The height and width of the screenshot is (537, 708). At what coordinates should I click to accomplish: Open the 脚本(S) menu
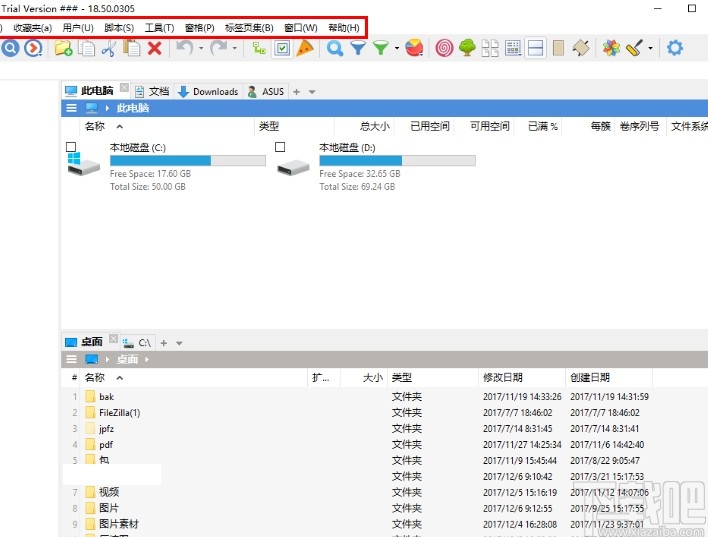(x=119, y=28)
